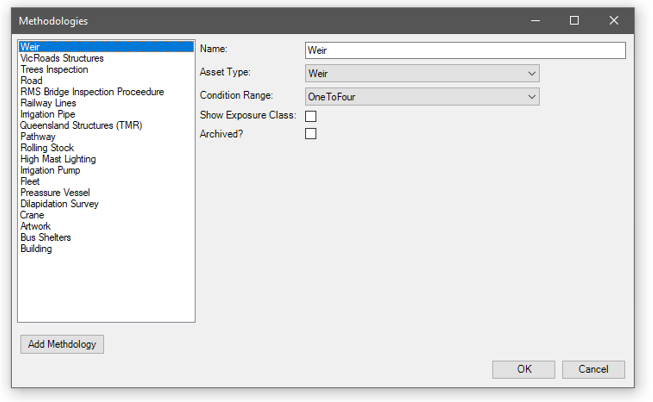
Task: Pick Railway Lines from the list
Action: coord(48,103)
